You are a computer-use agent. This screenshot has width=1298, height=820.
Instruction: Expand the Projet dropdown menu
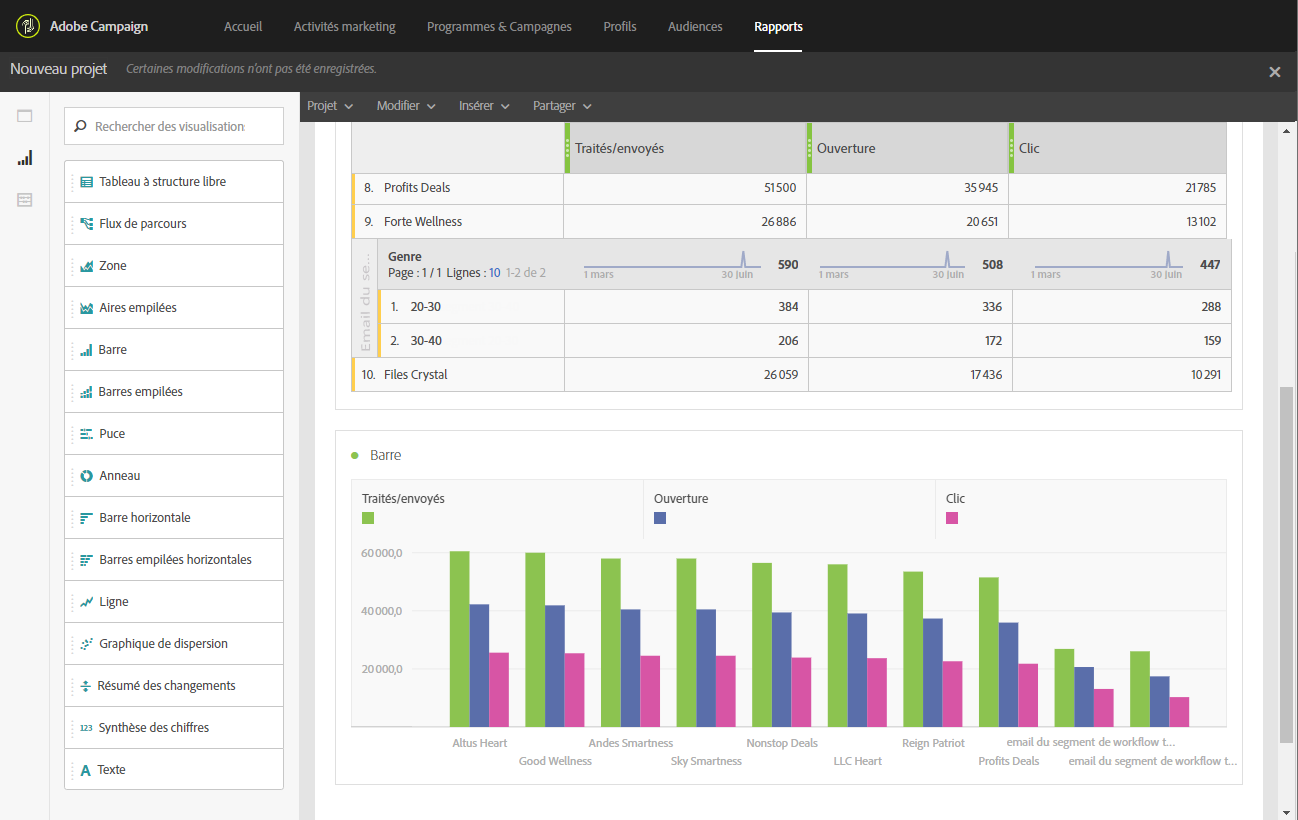click(x=330, y=106)
